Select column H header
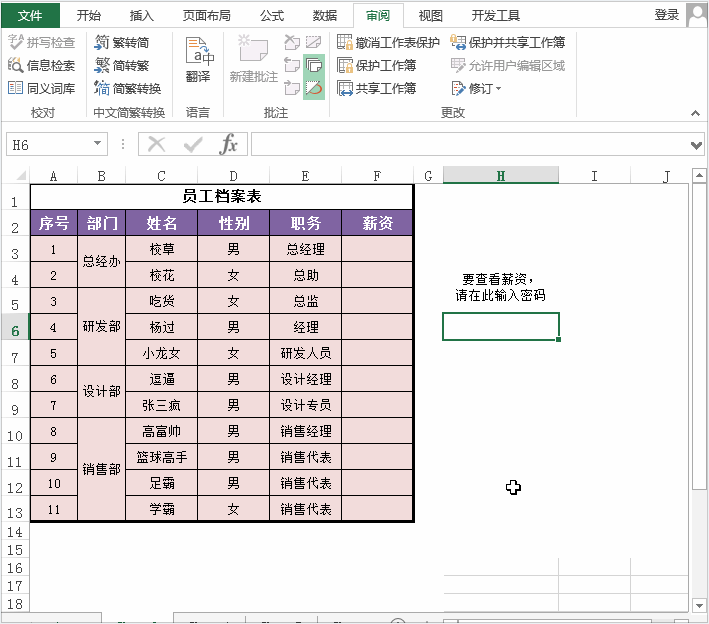Image resolution: width=709 pixels, height=624 pixels. click(x=501, y=175)
